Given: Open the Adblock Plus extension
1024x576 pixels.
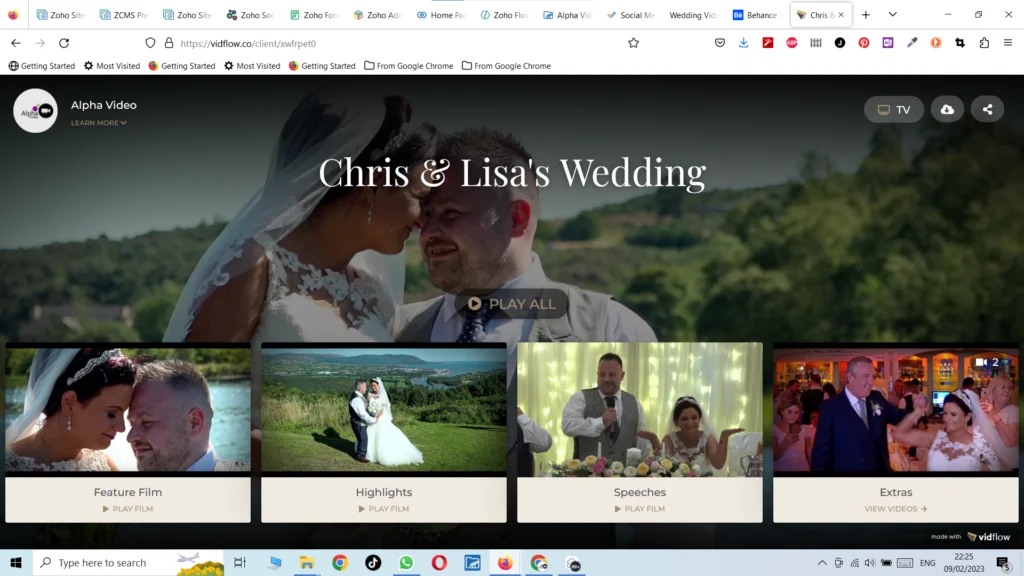Looking at the screenshot, I should point(791,44).
